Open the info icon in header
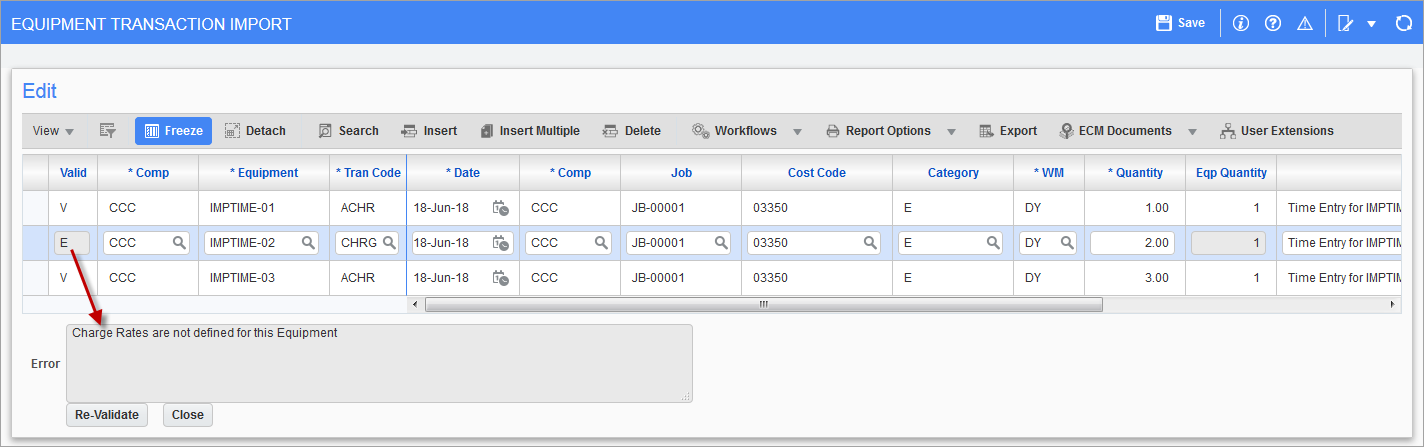The width and height of the screenshot is (1424, 447). [x=1241, y=23]
